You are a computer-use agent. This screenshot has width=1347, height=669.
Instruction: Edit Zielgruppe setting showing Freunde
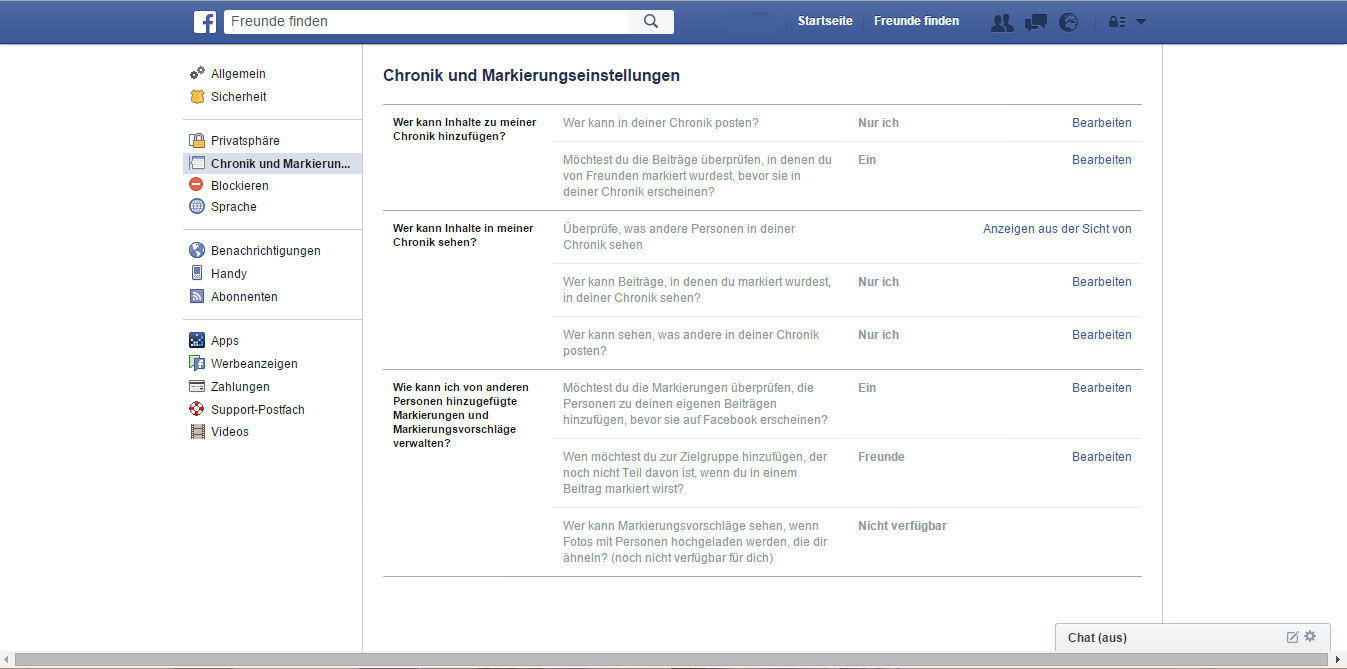(x=1101, y=457)
